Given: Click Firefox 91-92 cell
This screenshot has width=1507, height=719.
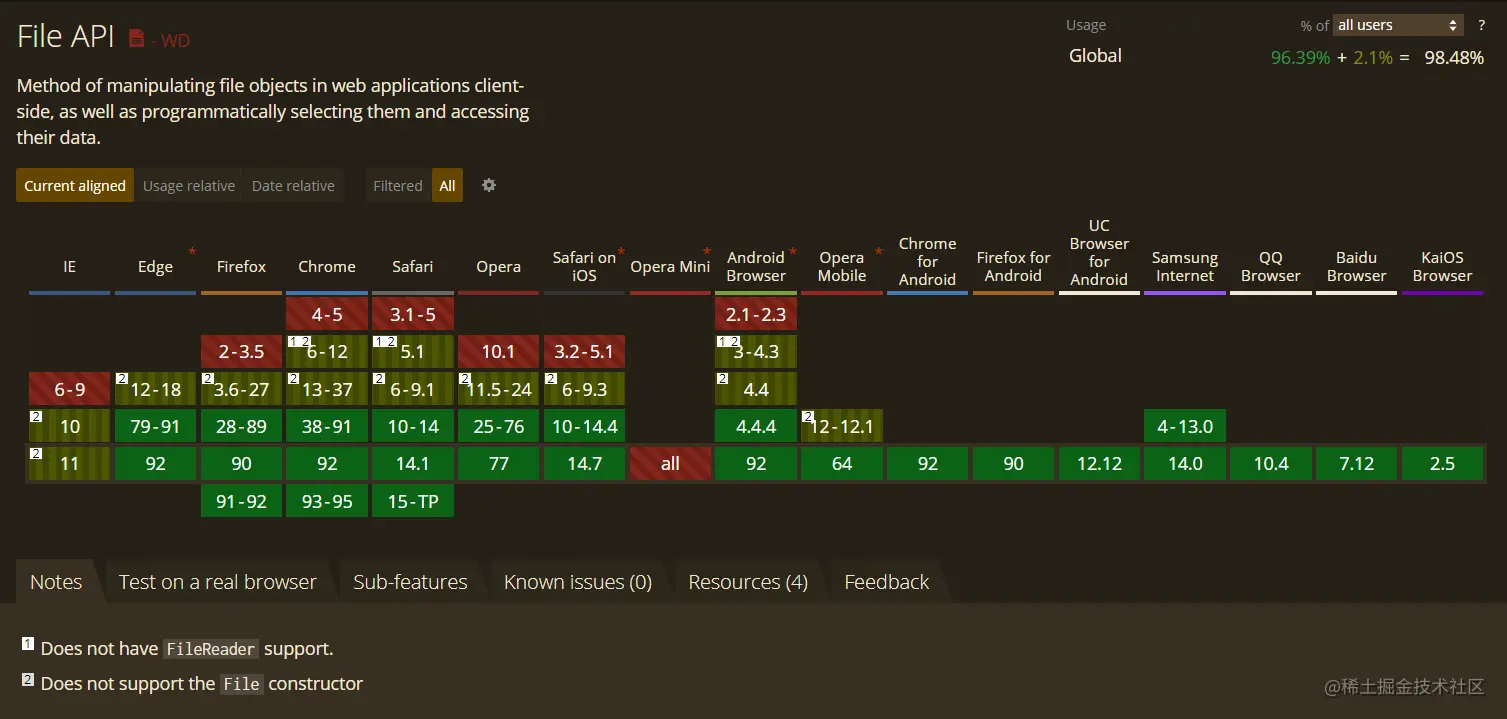Looking at the screenshot, I should (241, 501).
